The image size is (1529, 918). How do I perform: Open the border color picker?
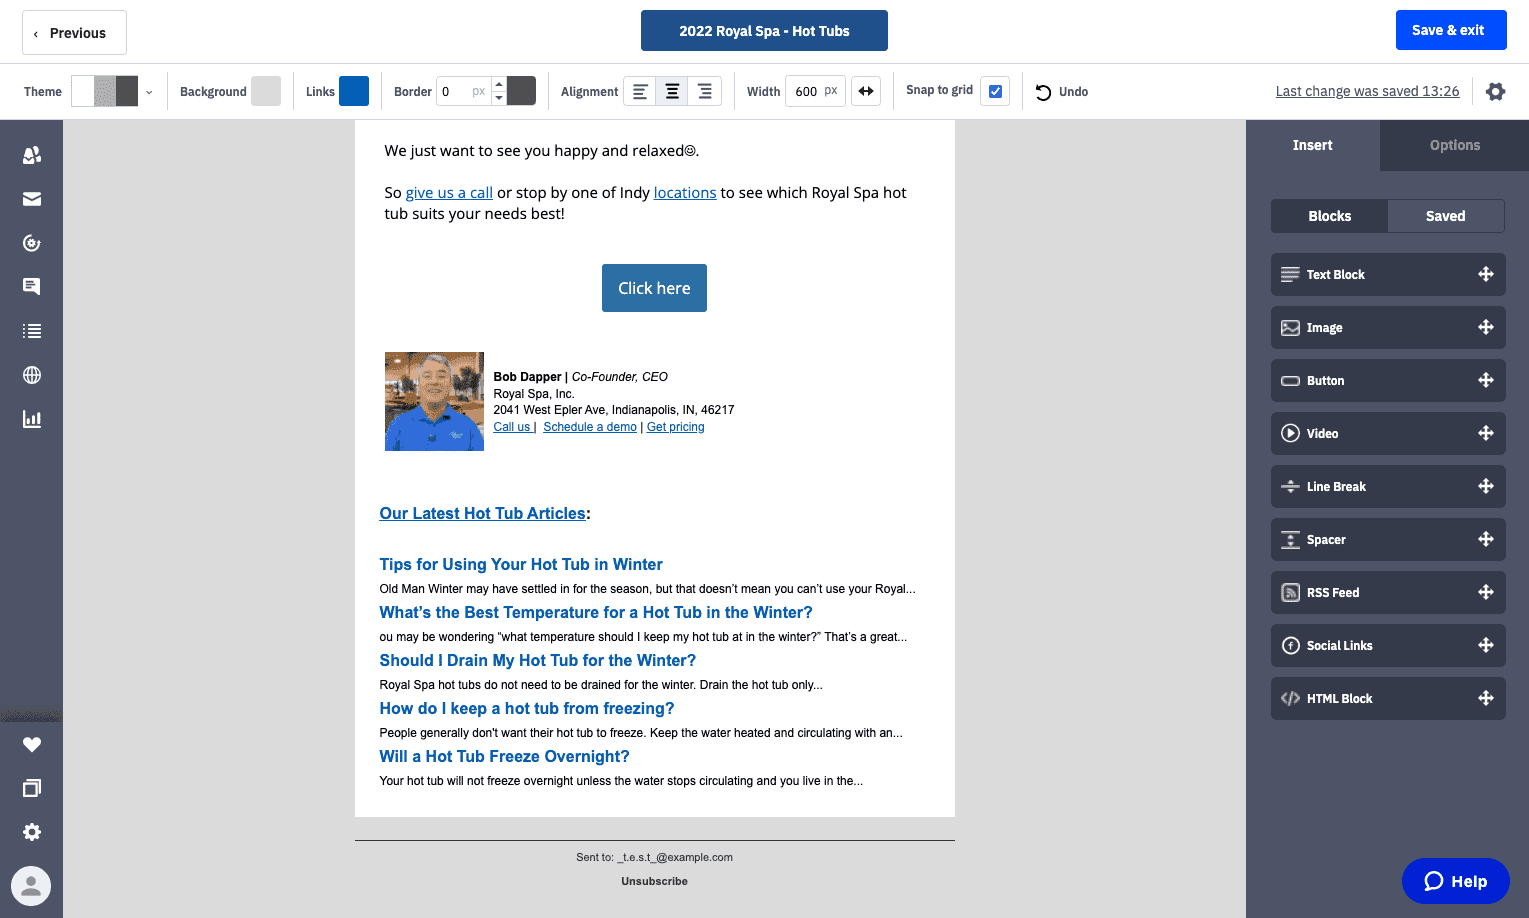click(x=522, y=91)
